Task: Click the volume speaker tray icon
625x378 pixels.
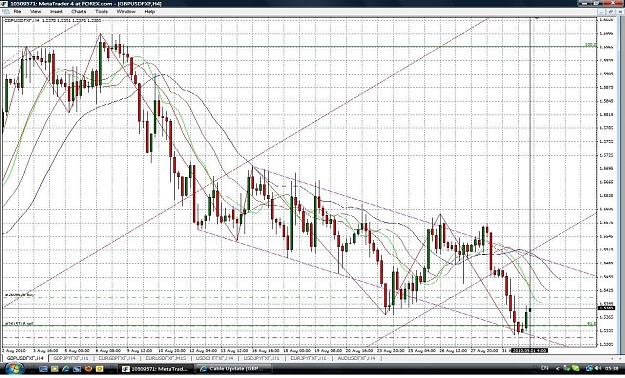Action: tap(597, 368)
